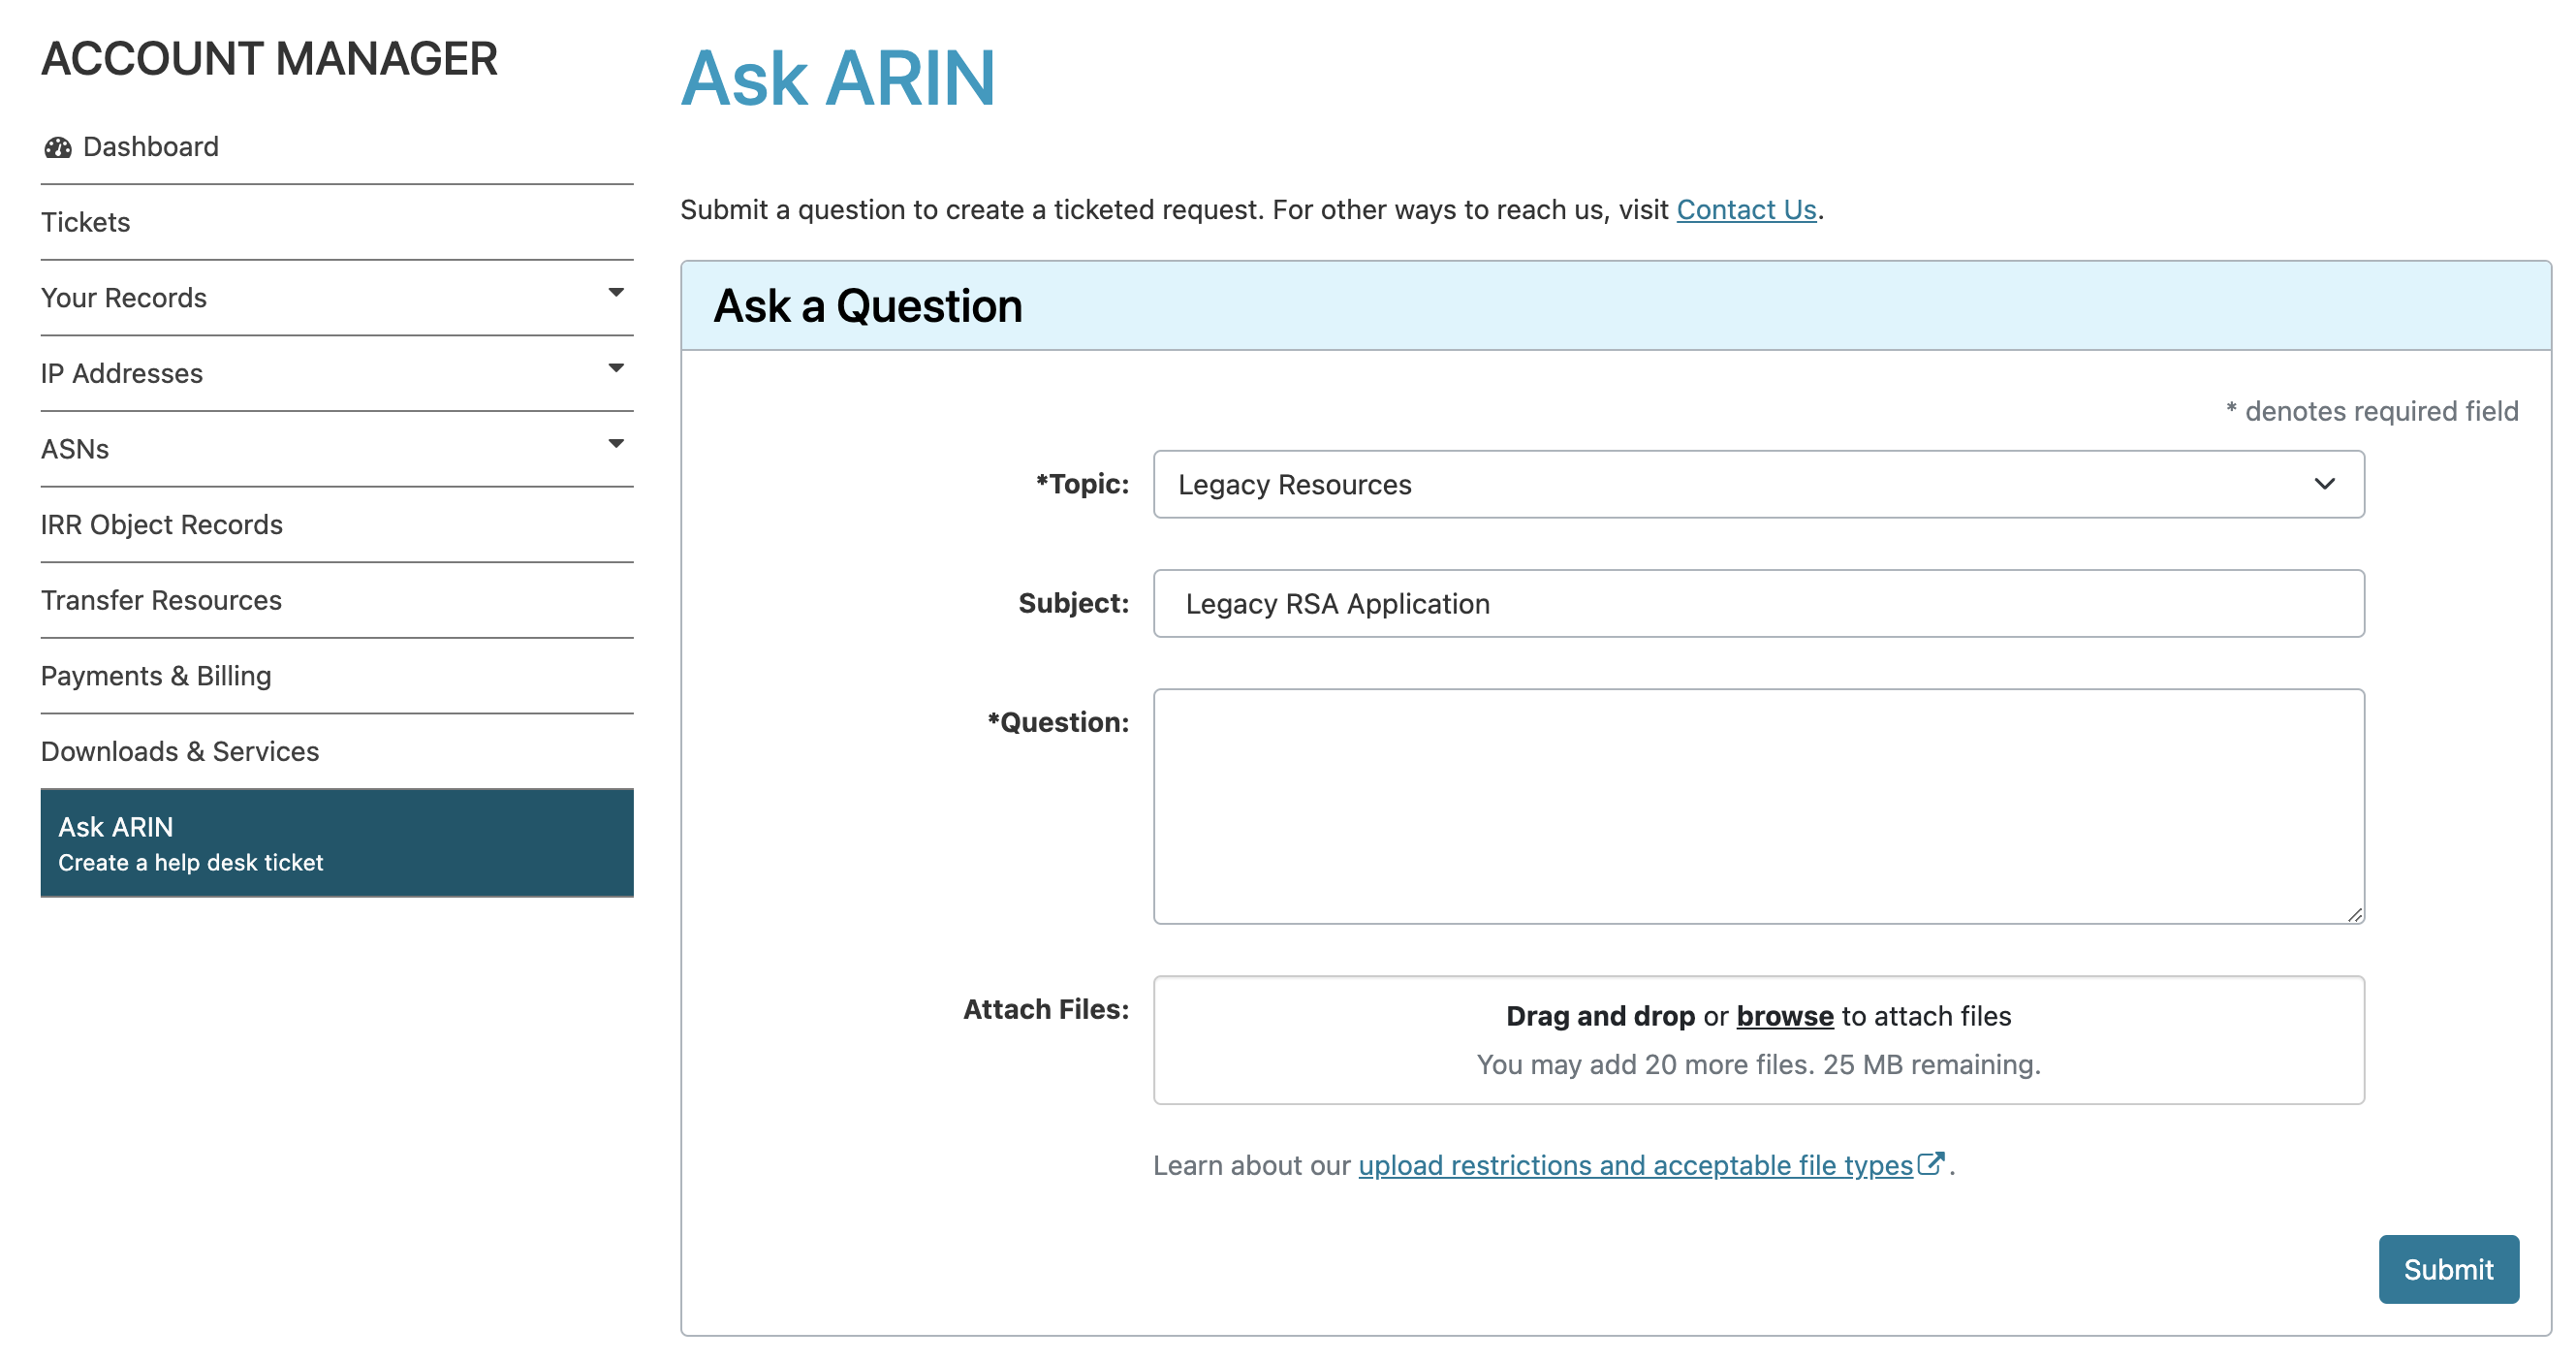Click the Ask ARIN page title
Viewport: 2576px width, 1362px height.
click(837, 79)
